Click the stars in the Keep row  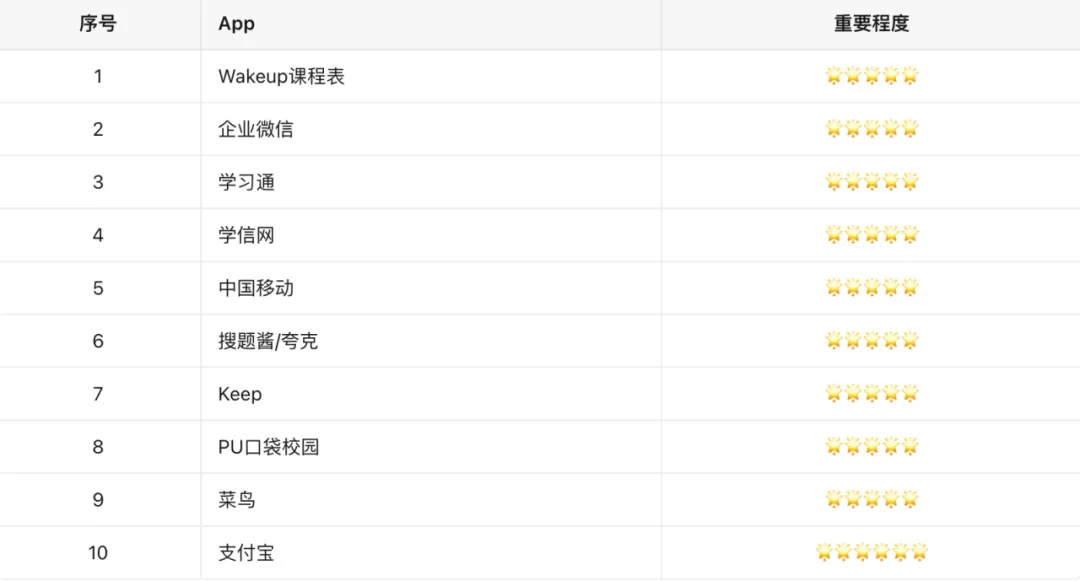[x=871, y=394]
